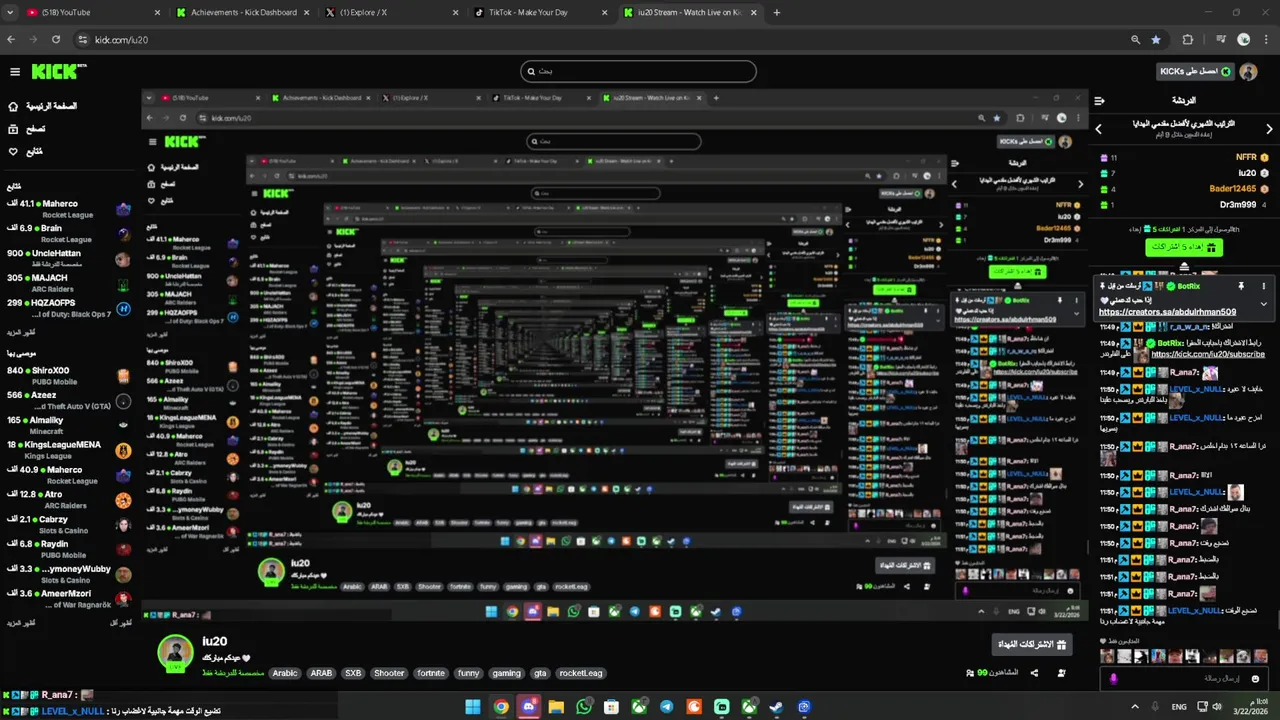Viewport: 1280px width, 720px height.
Task: Open new browser tab plus button
Action: tap(777, 12)
